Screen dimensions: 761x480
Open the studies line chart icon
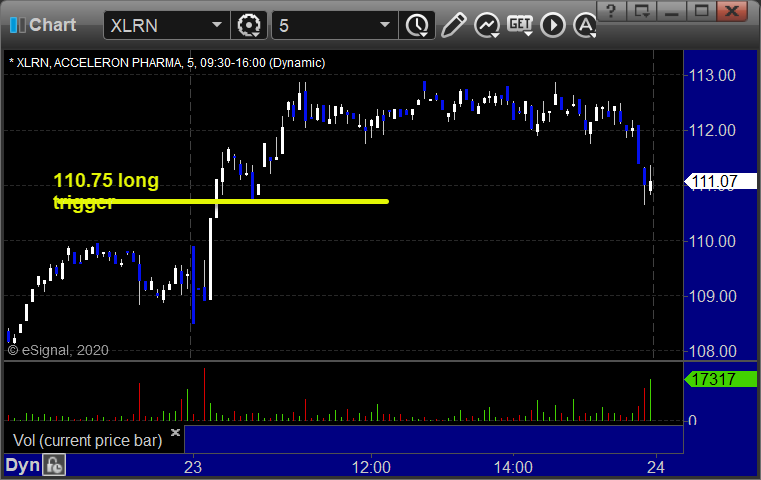pyautogui.click(x=487, y=25)
